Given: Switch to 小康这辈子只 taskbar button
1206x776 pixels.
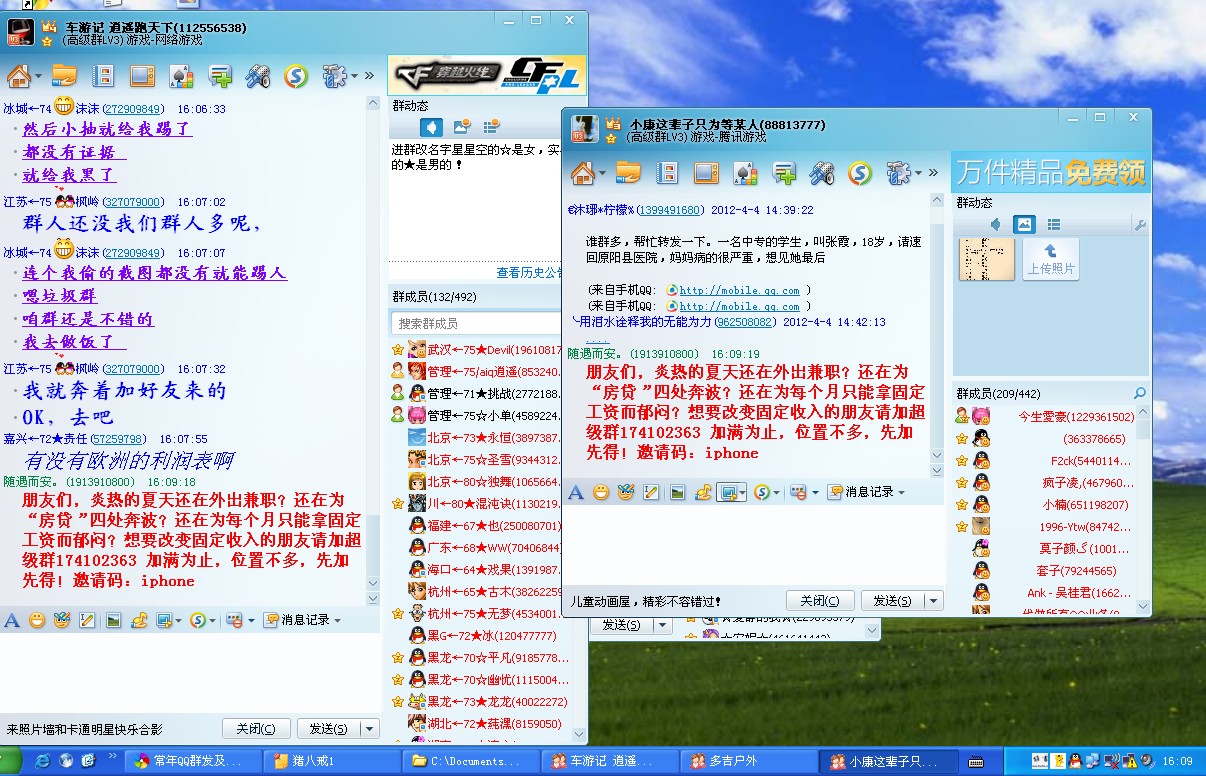Looking at the screenshot, I should pos(887,762).
